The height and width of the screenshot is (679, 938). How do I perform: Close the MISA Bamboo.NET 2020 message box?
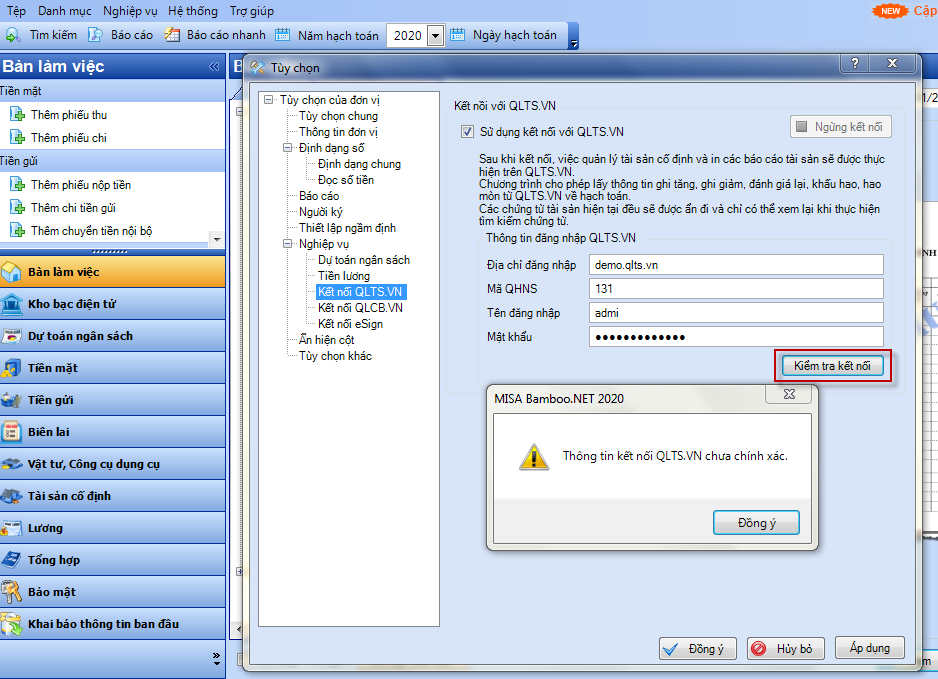coord(789,395)
